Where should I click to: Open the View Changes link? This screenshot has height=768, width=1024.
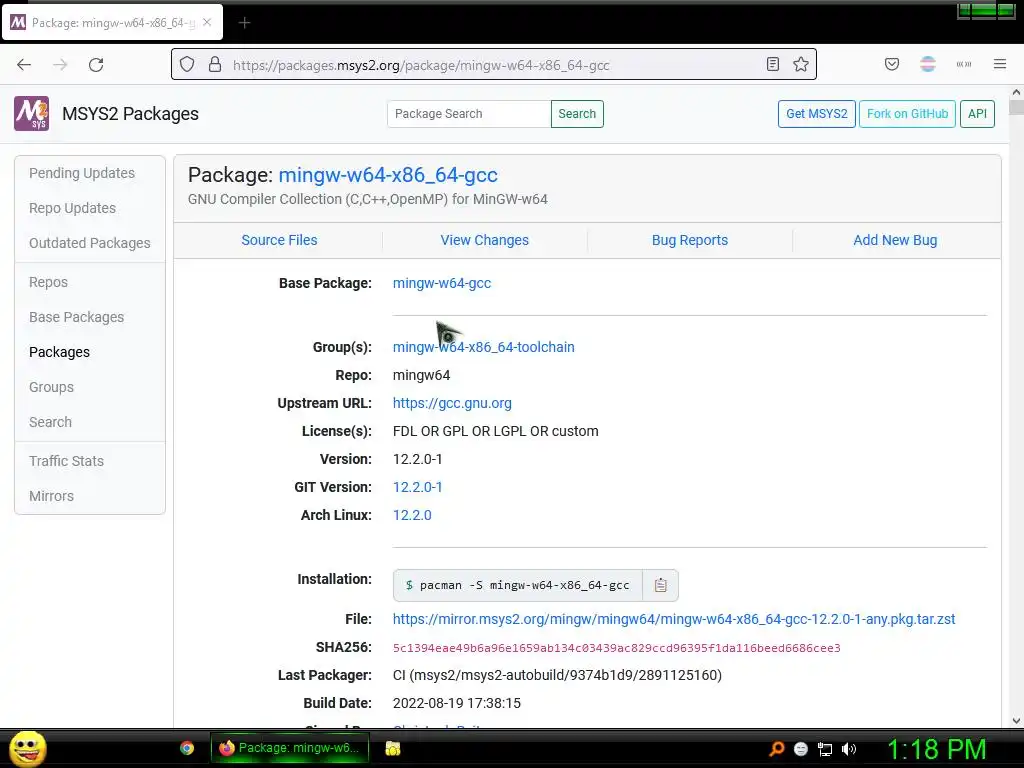coord(485,240)
